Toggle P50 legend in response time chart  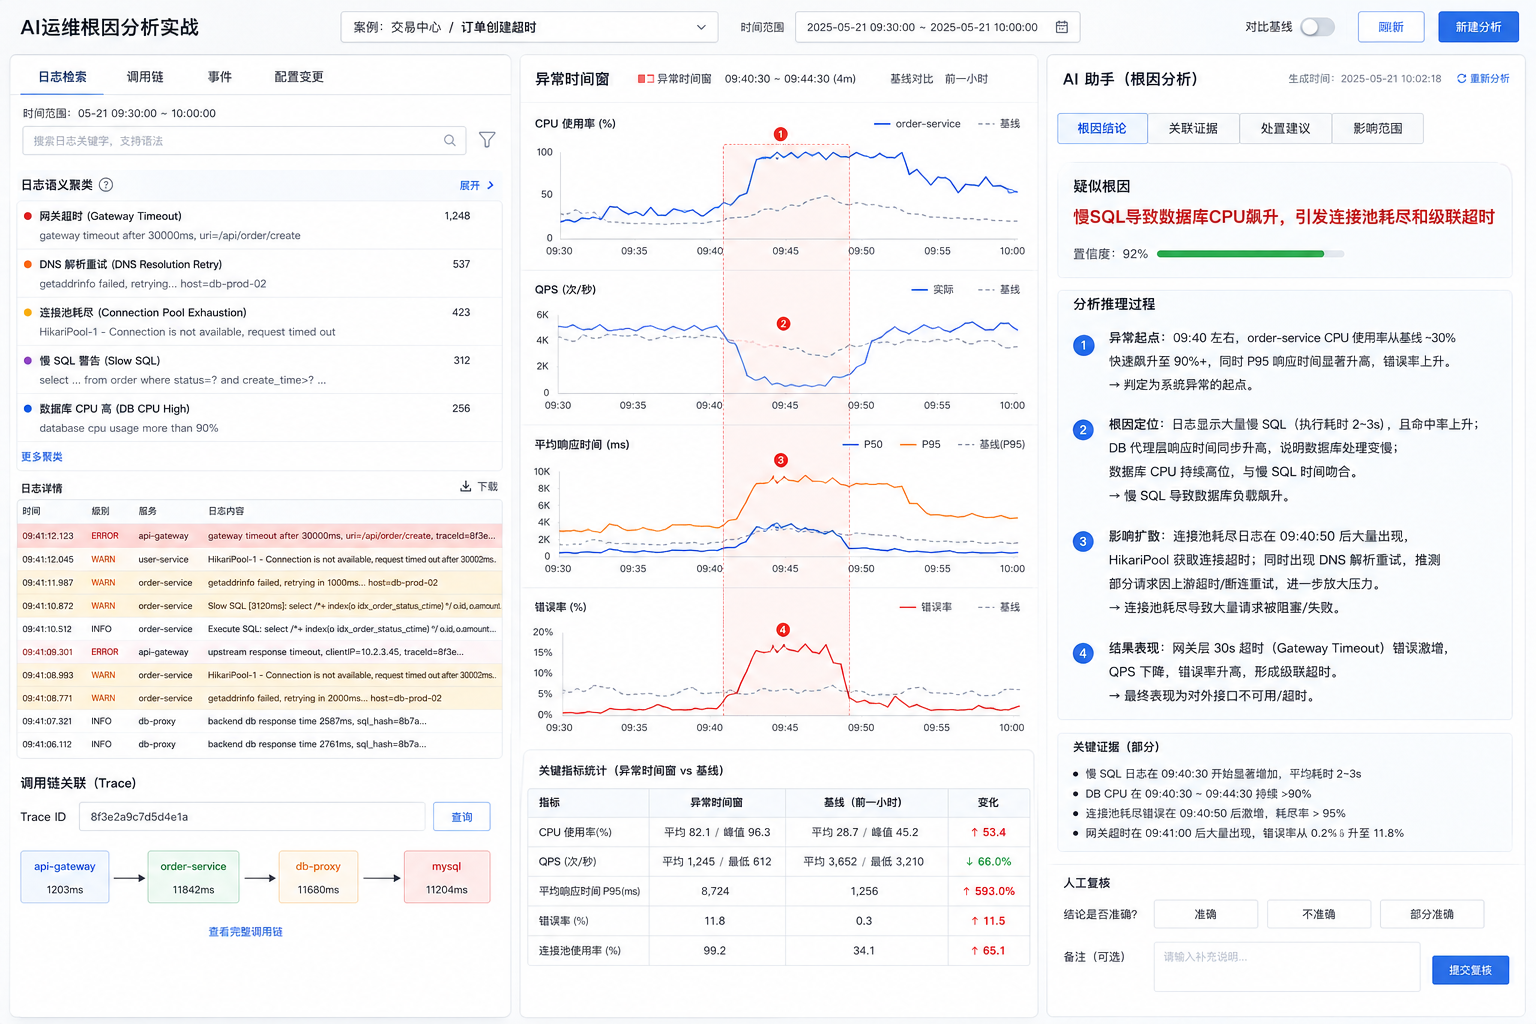click(863, 444)
